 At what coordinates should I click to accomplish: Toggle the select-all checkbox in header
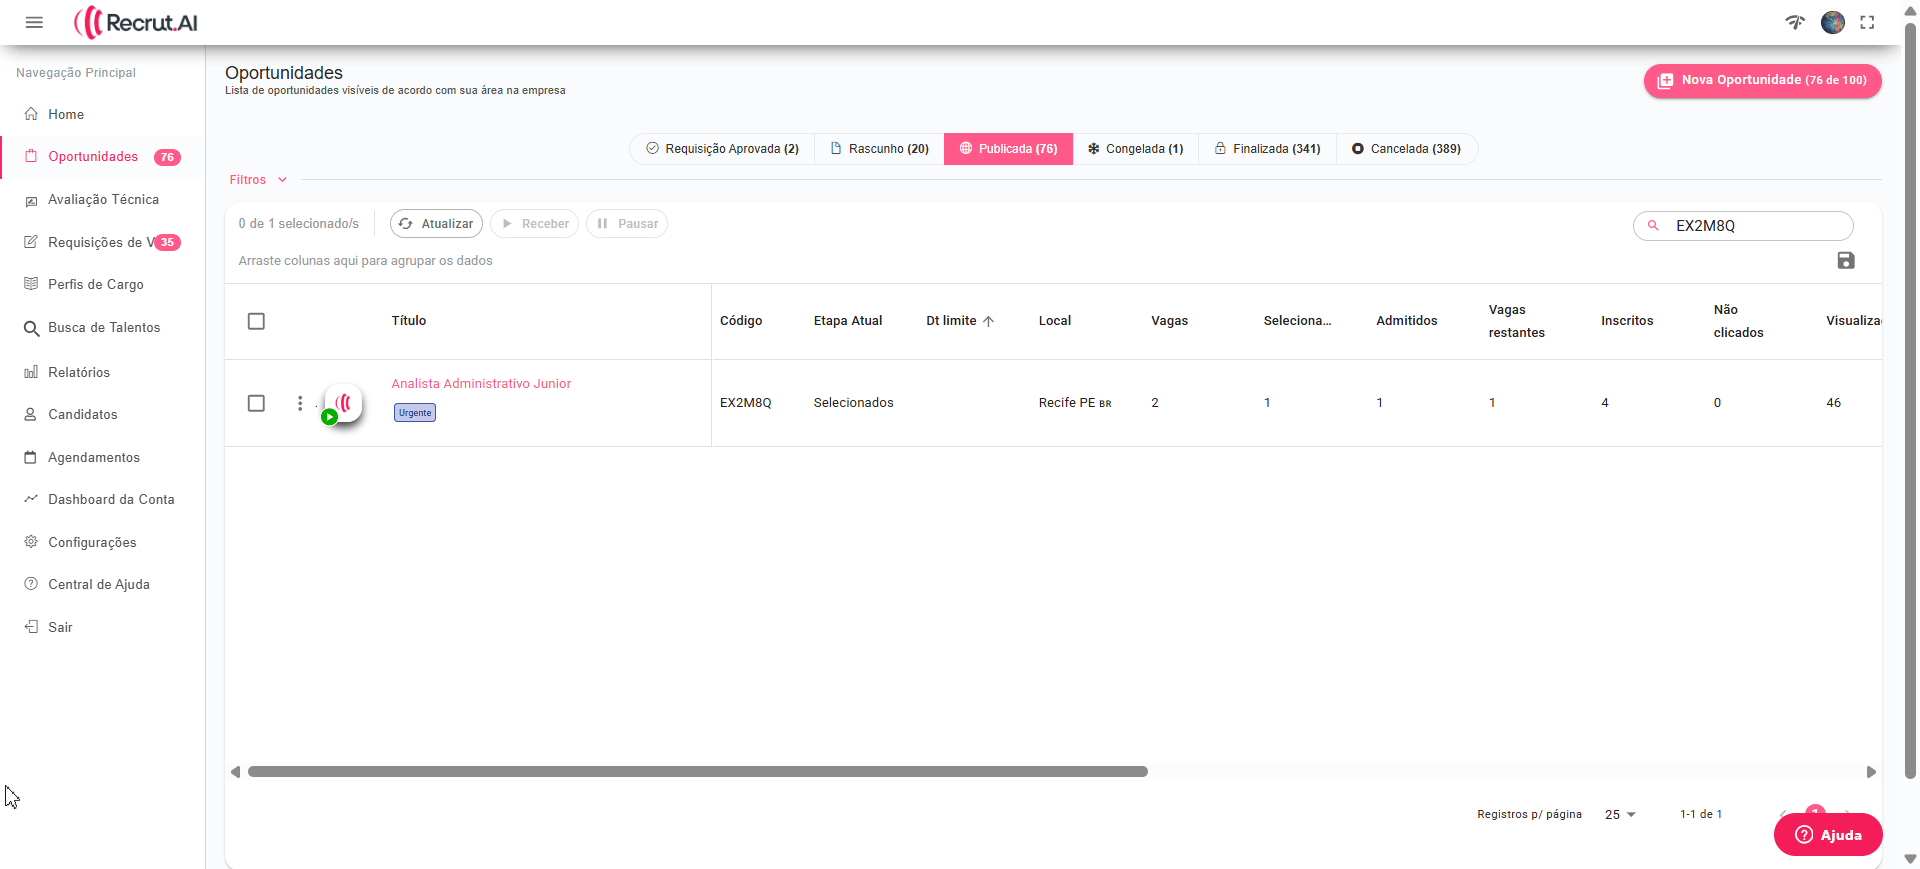[x=256, y=321]
